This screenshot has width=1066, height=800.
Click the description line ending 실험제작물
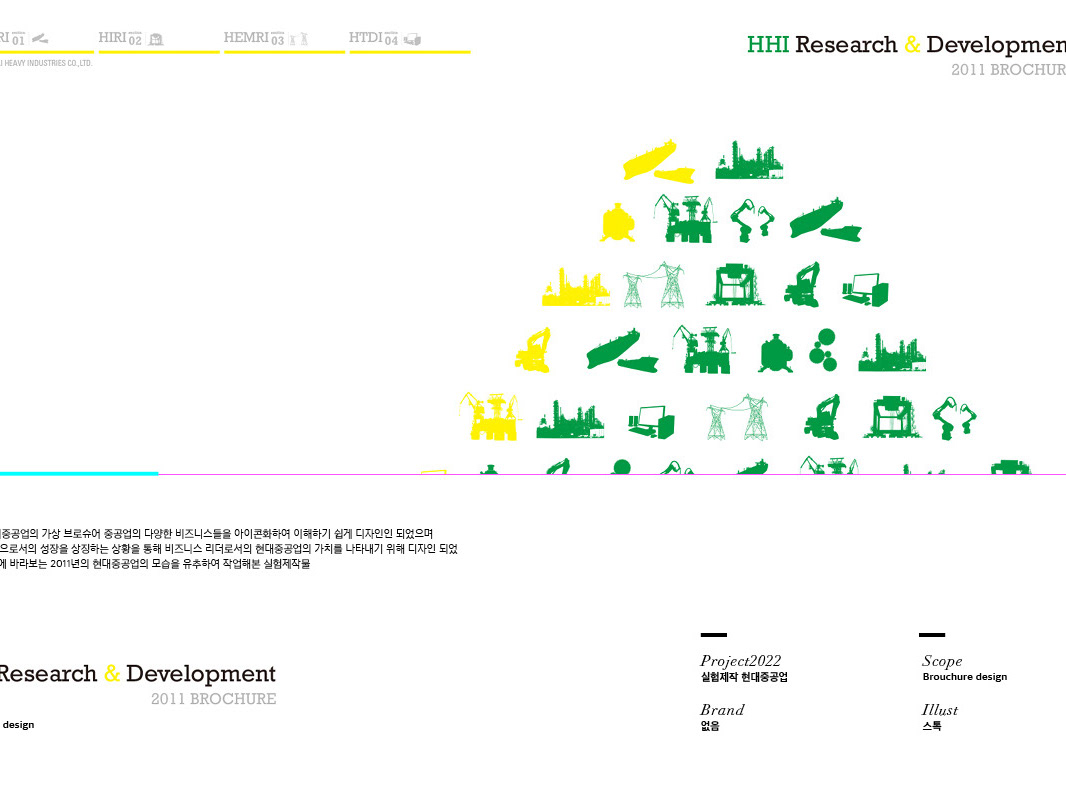[x=155, y=563]
